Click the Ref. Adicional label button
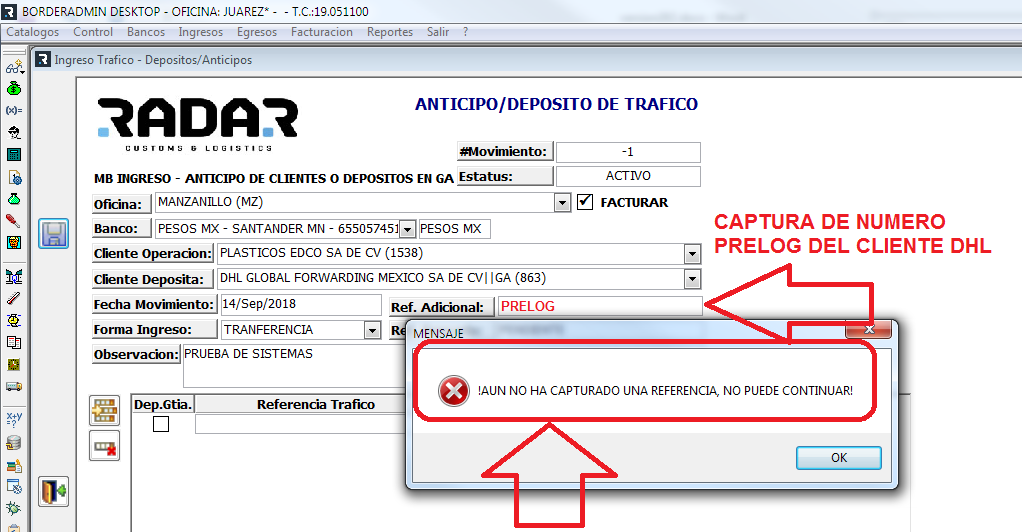The image size is (1022, 532). [442, 307]
